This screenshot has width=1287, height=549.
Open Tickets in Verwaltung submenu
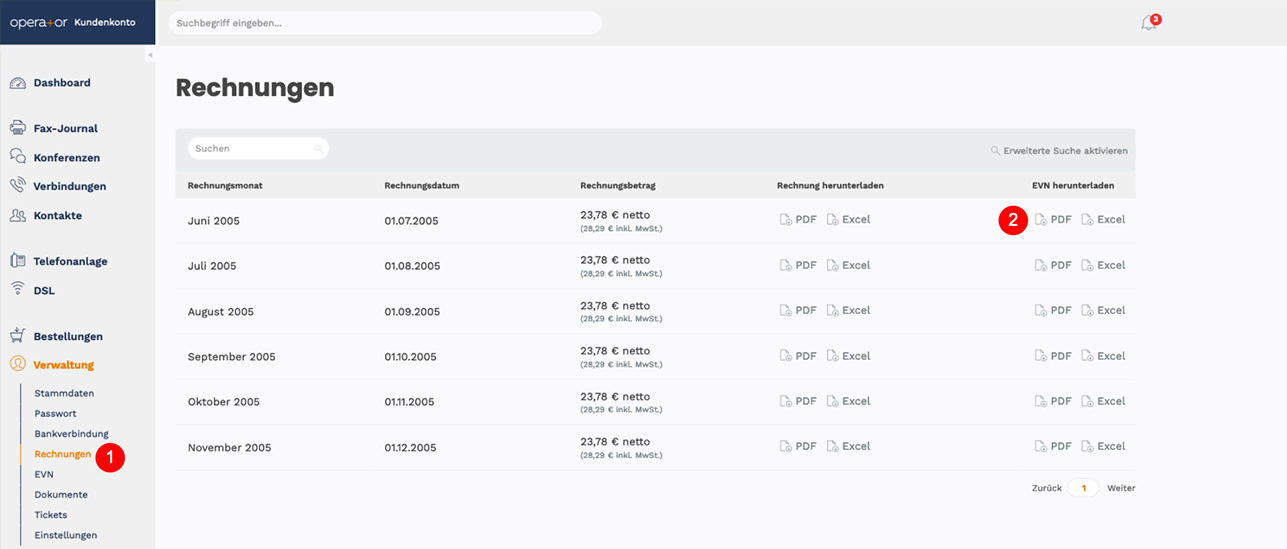(51, 515)
